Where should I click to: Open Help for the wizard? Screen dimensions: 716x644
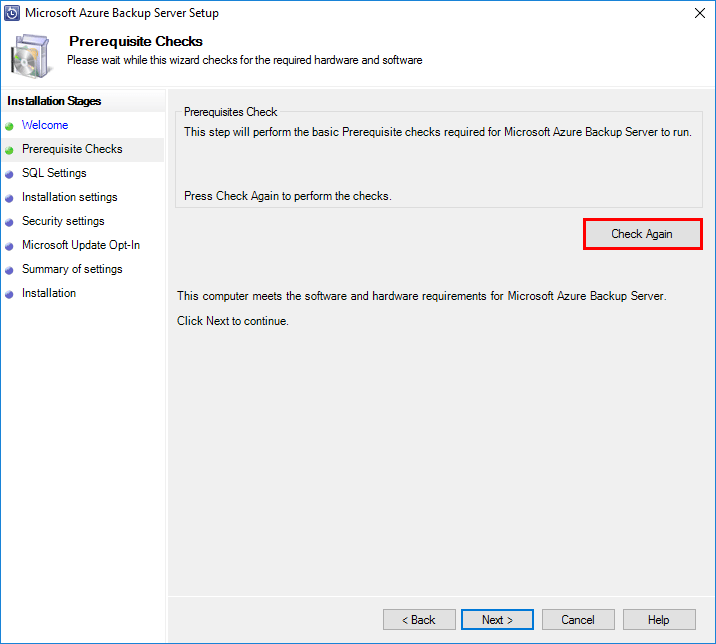(x=659, y=620)
